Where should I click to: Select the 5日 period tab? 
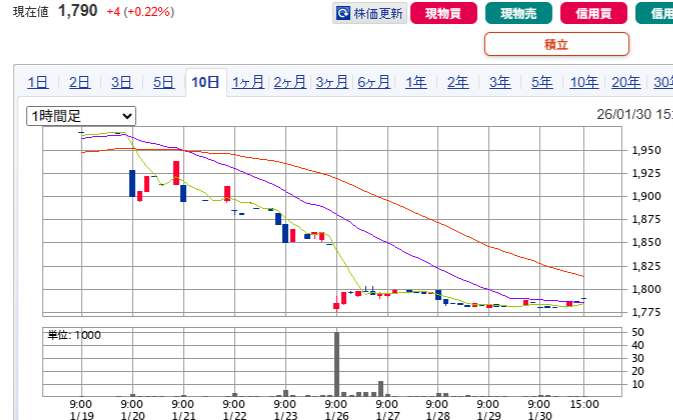(164, 83)
